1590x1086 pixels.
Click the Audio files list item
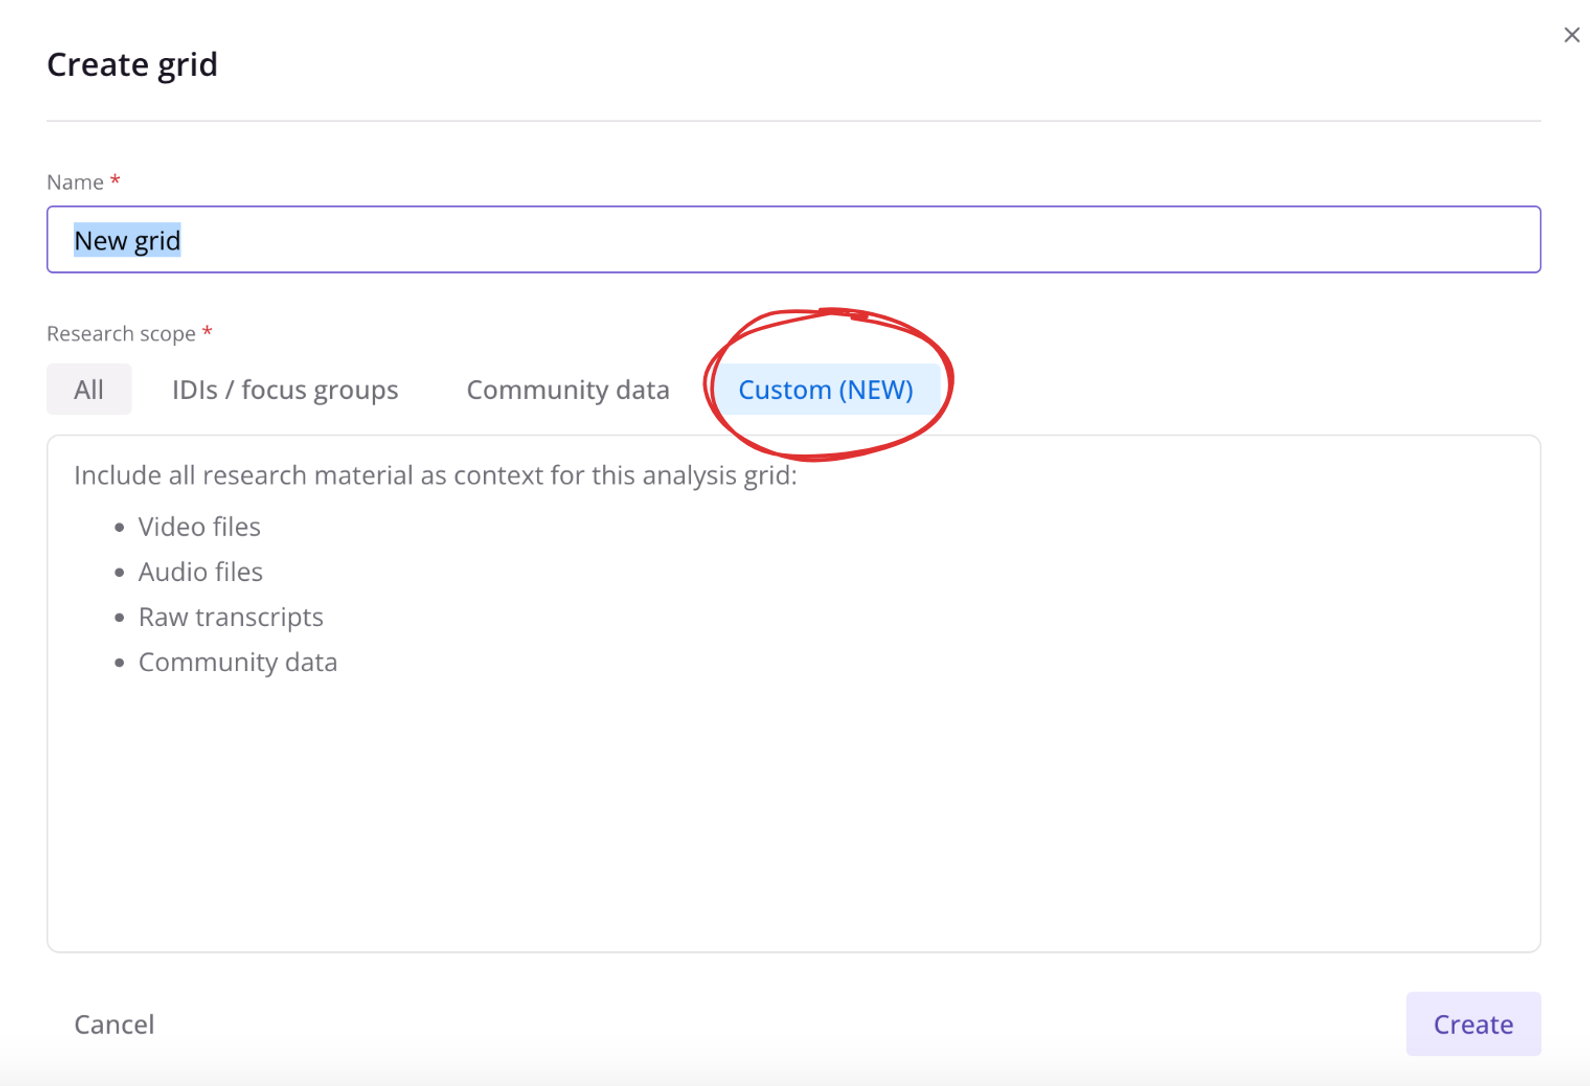(200, 571)
